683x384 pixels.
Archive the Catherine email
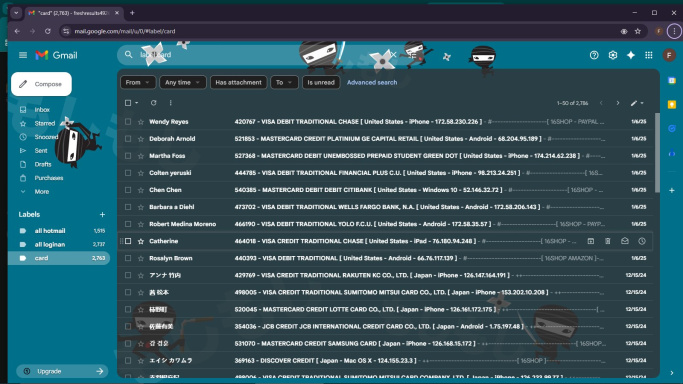click(591, 241)
